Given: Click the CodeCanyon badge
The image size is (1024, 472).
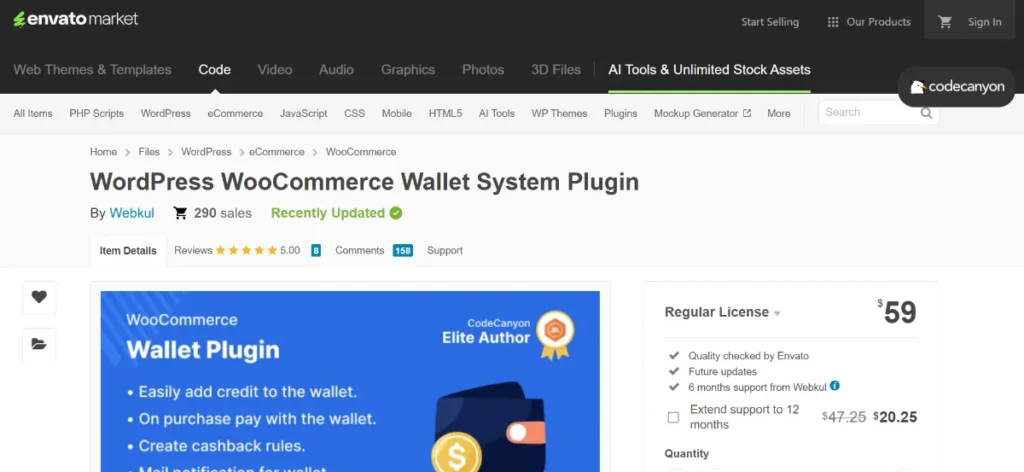Looking at the screenshot, I should pos(957,87).
